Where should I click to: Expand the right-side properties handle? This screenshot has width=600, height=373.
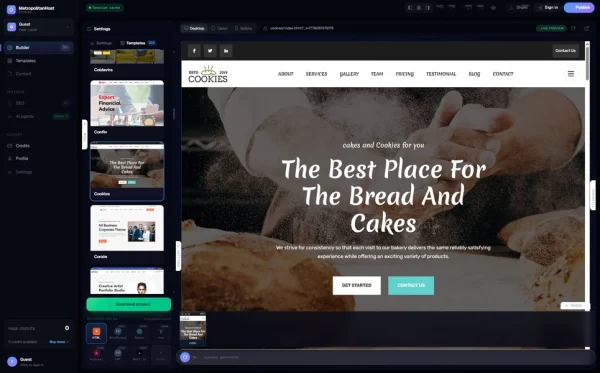point(593,195)
